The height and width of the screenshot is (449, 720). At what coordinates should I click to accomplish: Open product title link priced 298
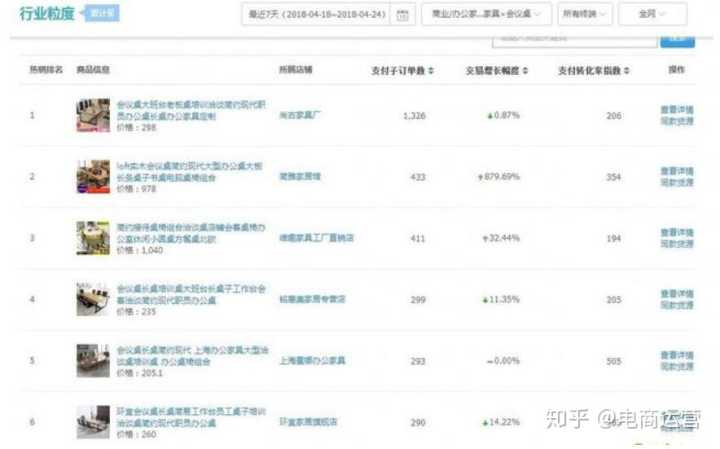point(191,110)
